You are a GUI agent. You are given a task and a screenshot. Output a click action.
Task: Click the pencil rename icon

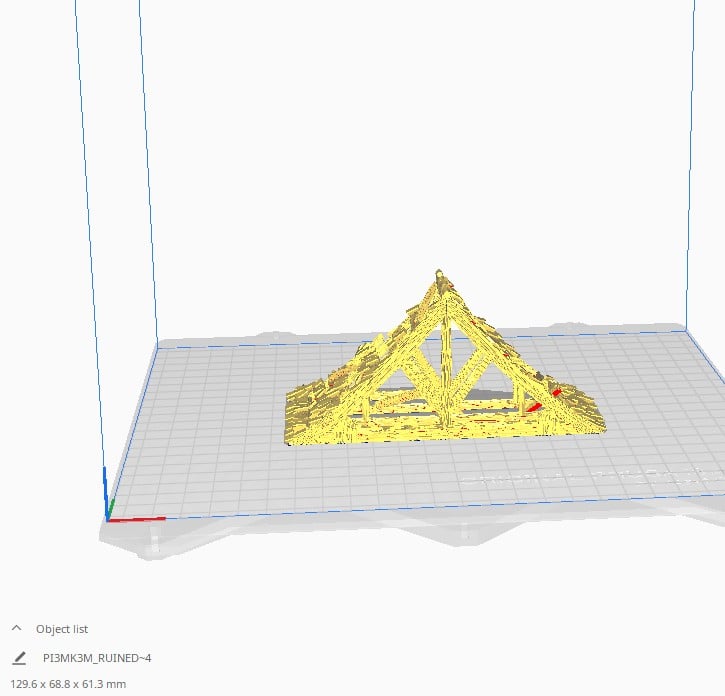pyautogui.click(x=19, y=658)
